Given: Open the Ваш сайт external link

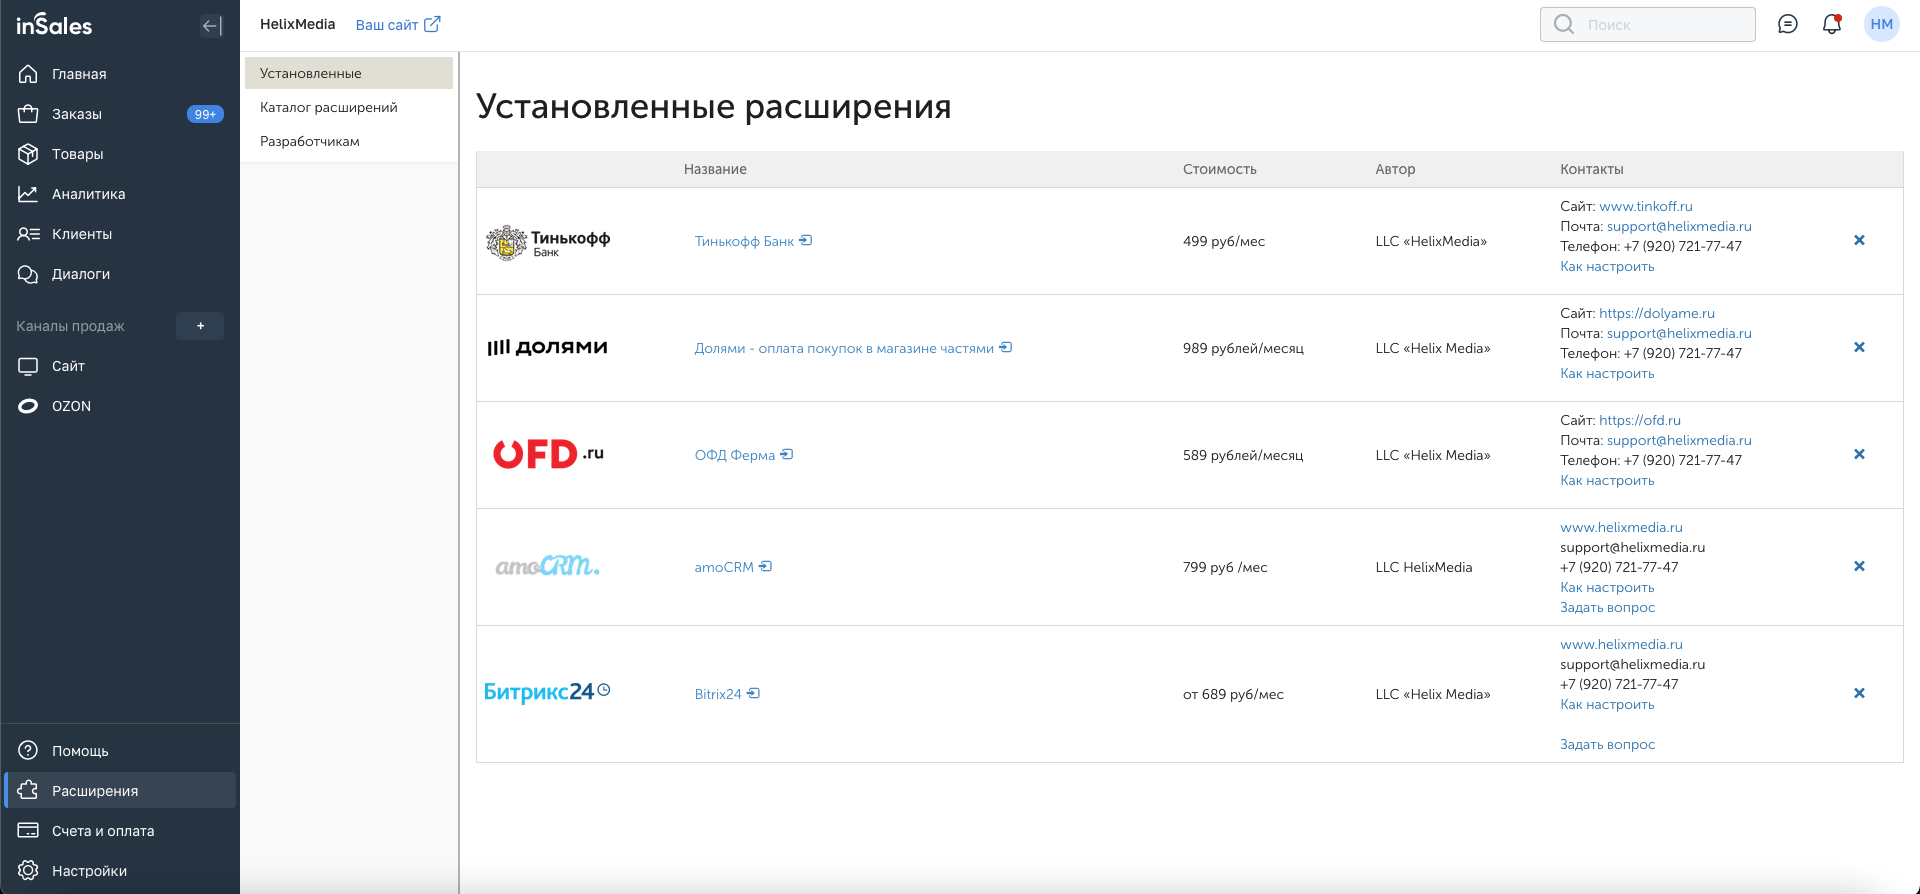Looking at the screenshot, I should (398, 24).
